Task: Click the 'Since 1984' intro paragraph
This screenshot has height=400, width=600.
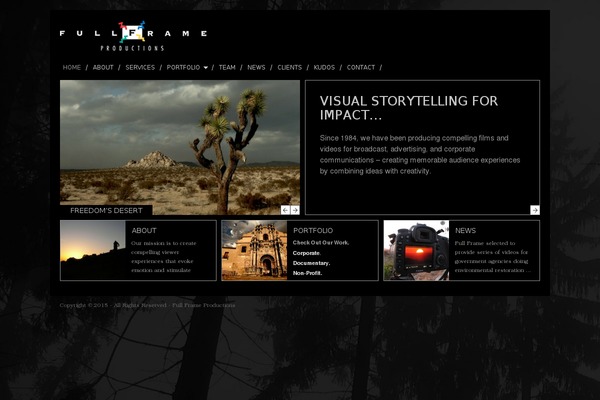Action: point(420,154)
